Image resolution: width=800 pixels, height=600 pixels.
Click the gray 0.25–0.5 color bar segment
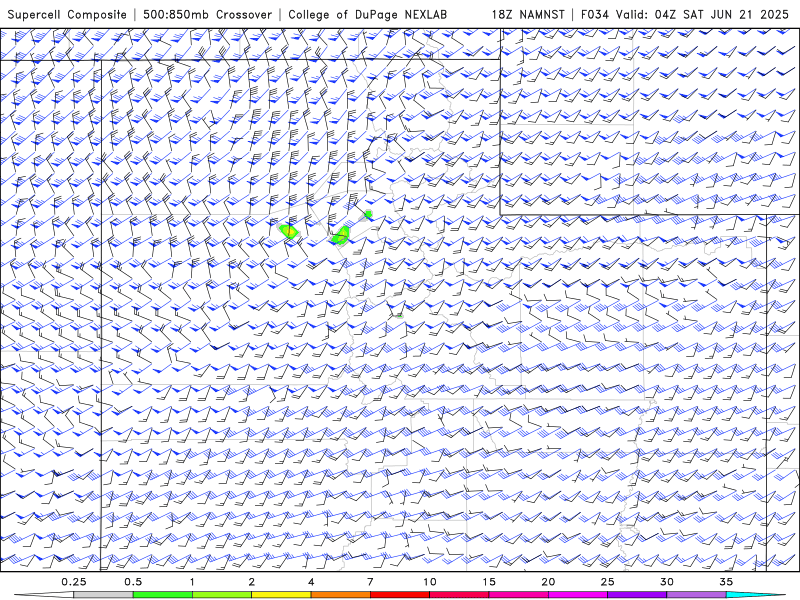[103, 595]
